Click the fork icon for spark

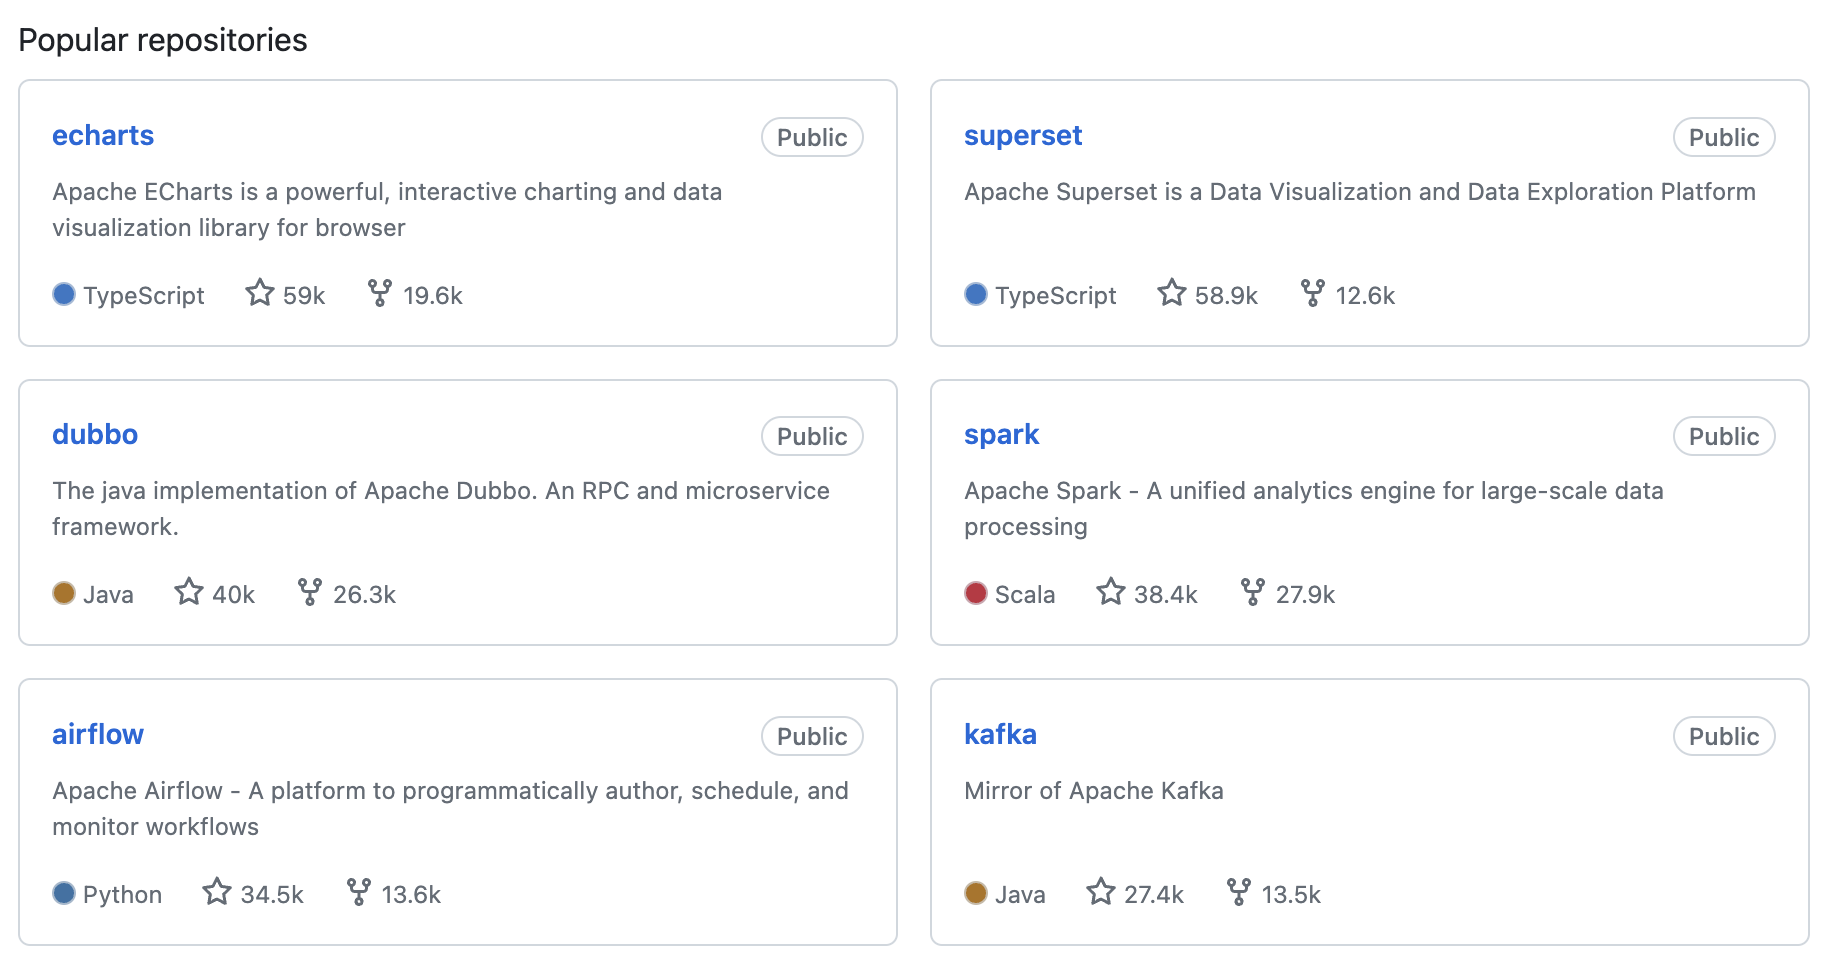[x=1252, y=592]
